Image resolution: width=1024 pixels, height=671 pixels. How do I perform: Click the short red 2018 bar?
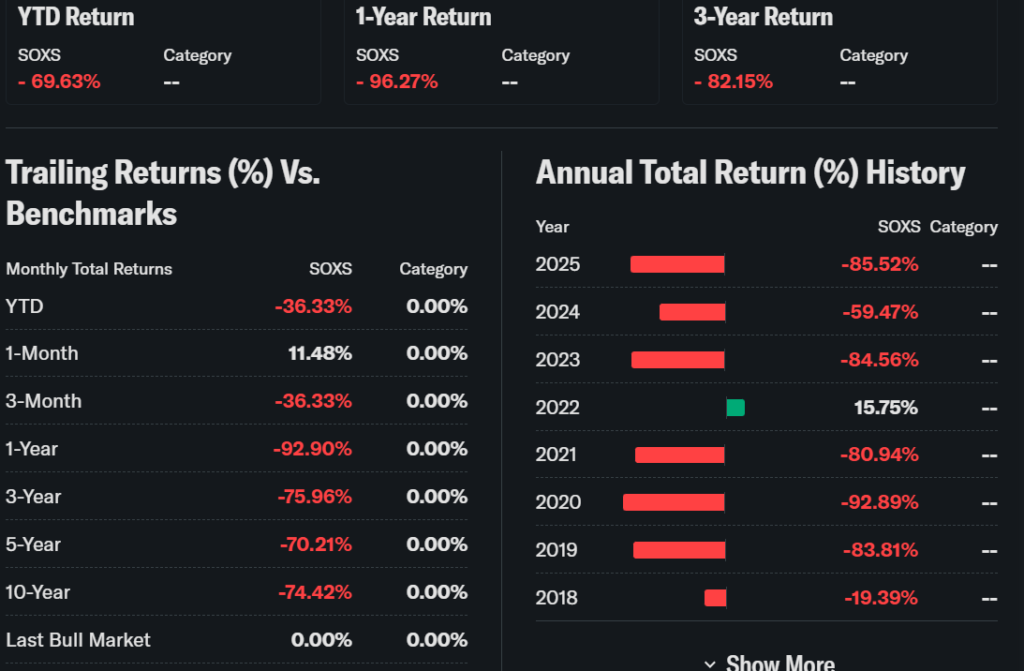click(x=715, y=598)
